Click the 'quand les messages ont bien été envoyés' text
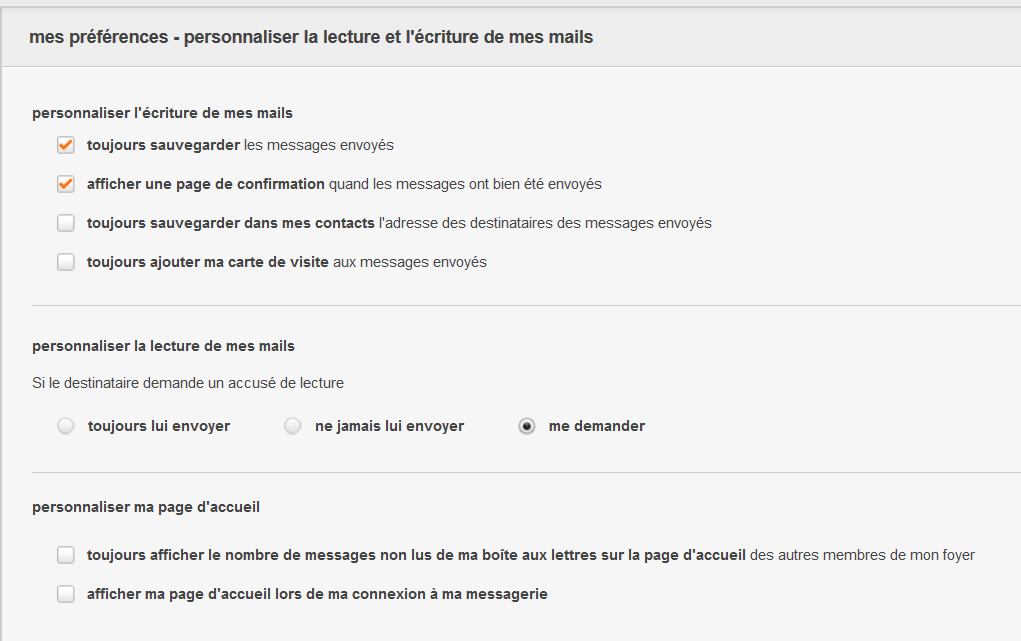1021x641 pixels. (465, 184)
